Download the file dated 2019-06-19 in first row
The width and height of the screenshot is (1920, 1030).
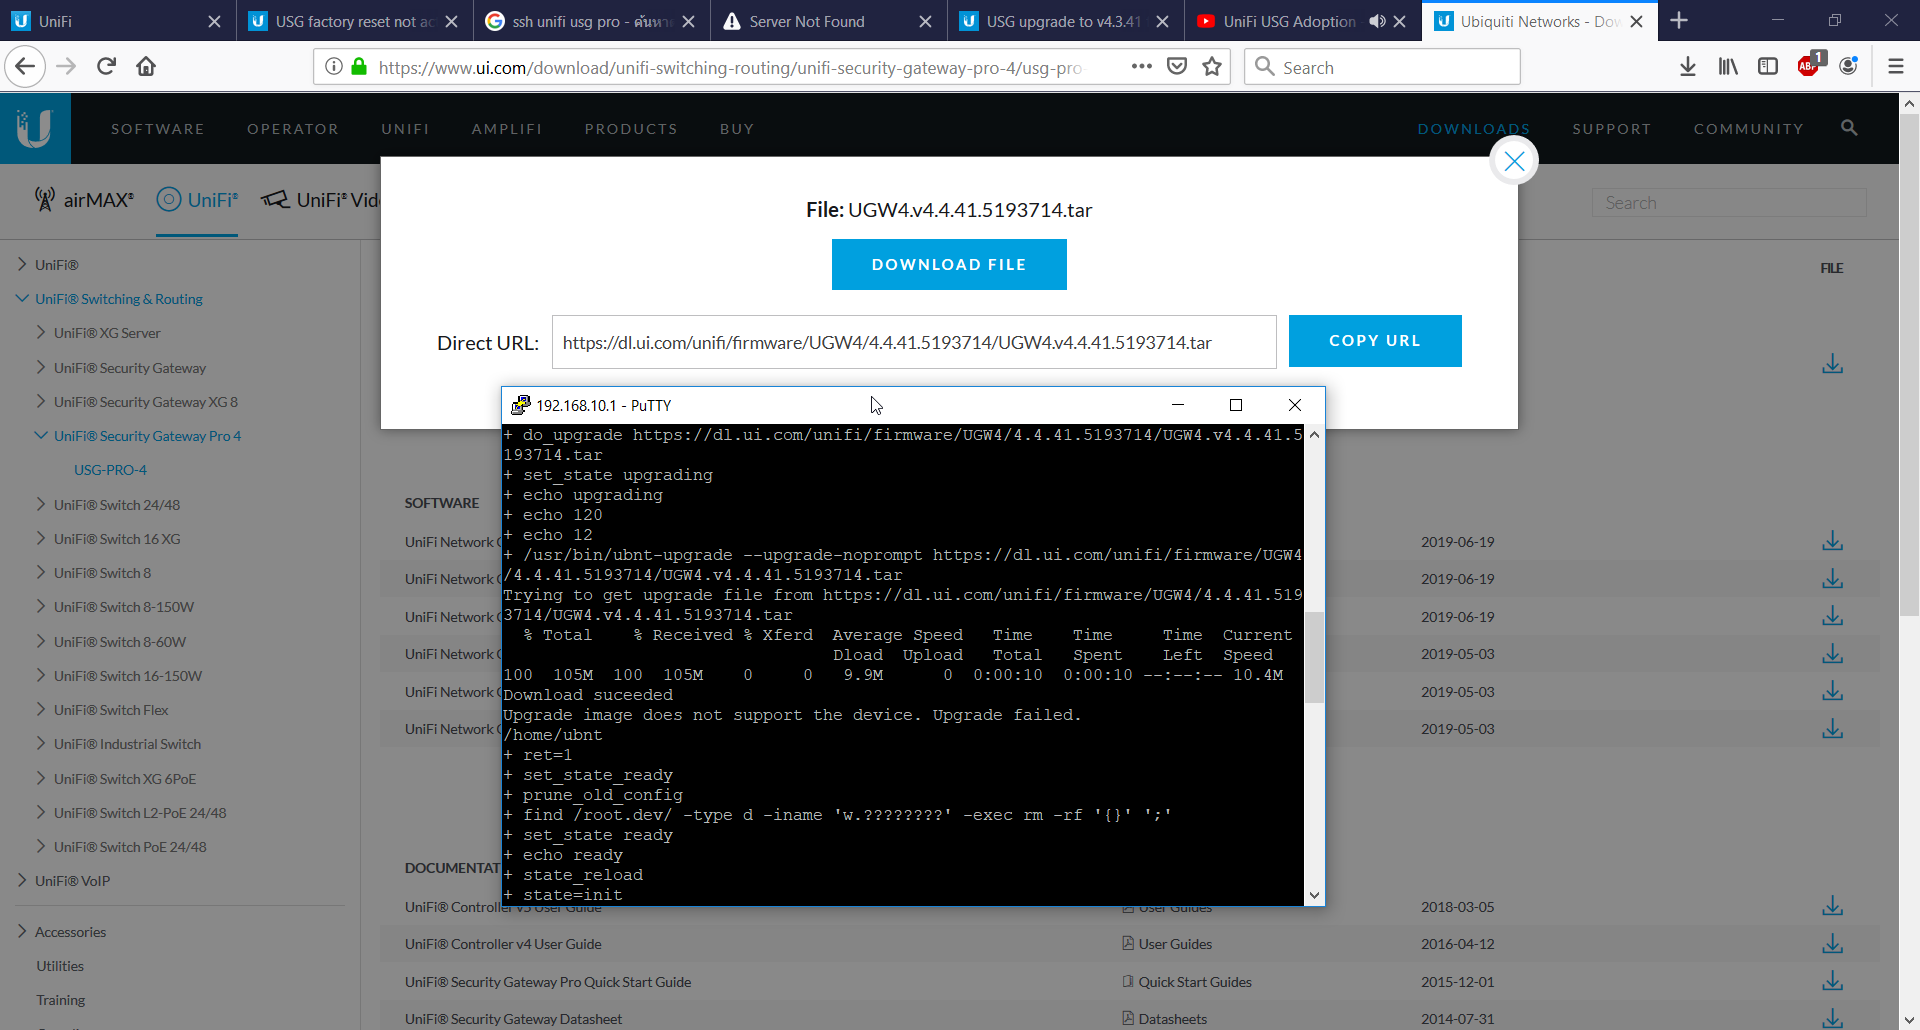(x=1832, y=542)
